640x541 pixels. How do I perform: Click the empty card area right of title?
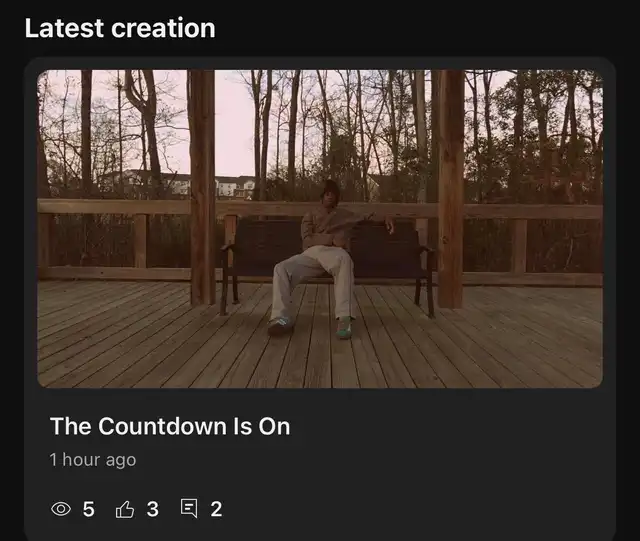(447, 426)
